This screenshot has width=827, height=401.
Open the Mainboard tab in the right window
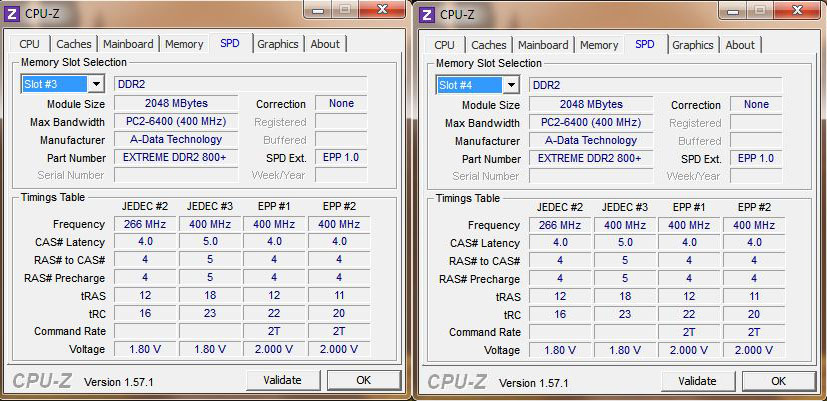click(543, 45)
